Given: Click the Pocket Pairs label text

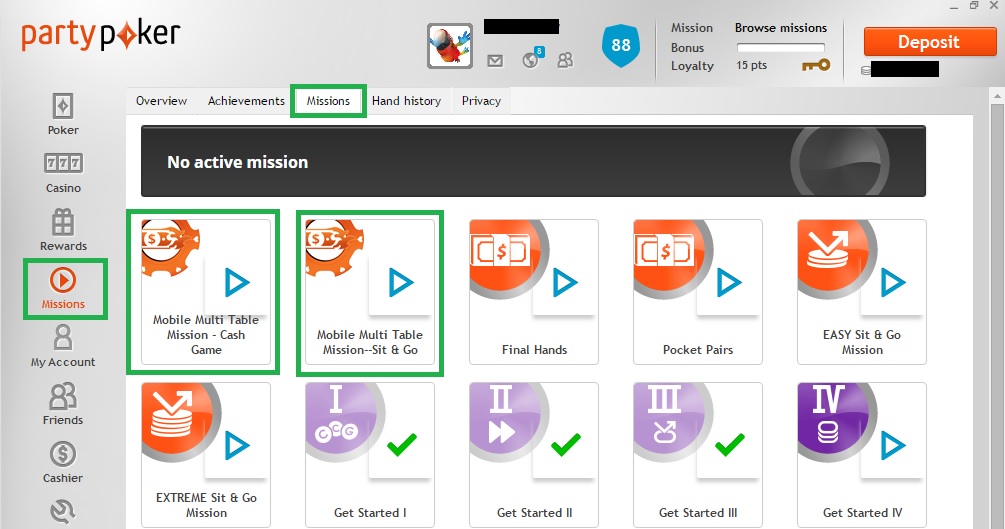Looking at the screenshot, I should click(698, 350).
